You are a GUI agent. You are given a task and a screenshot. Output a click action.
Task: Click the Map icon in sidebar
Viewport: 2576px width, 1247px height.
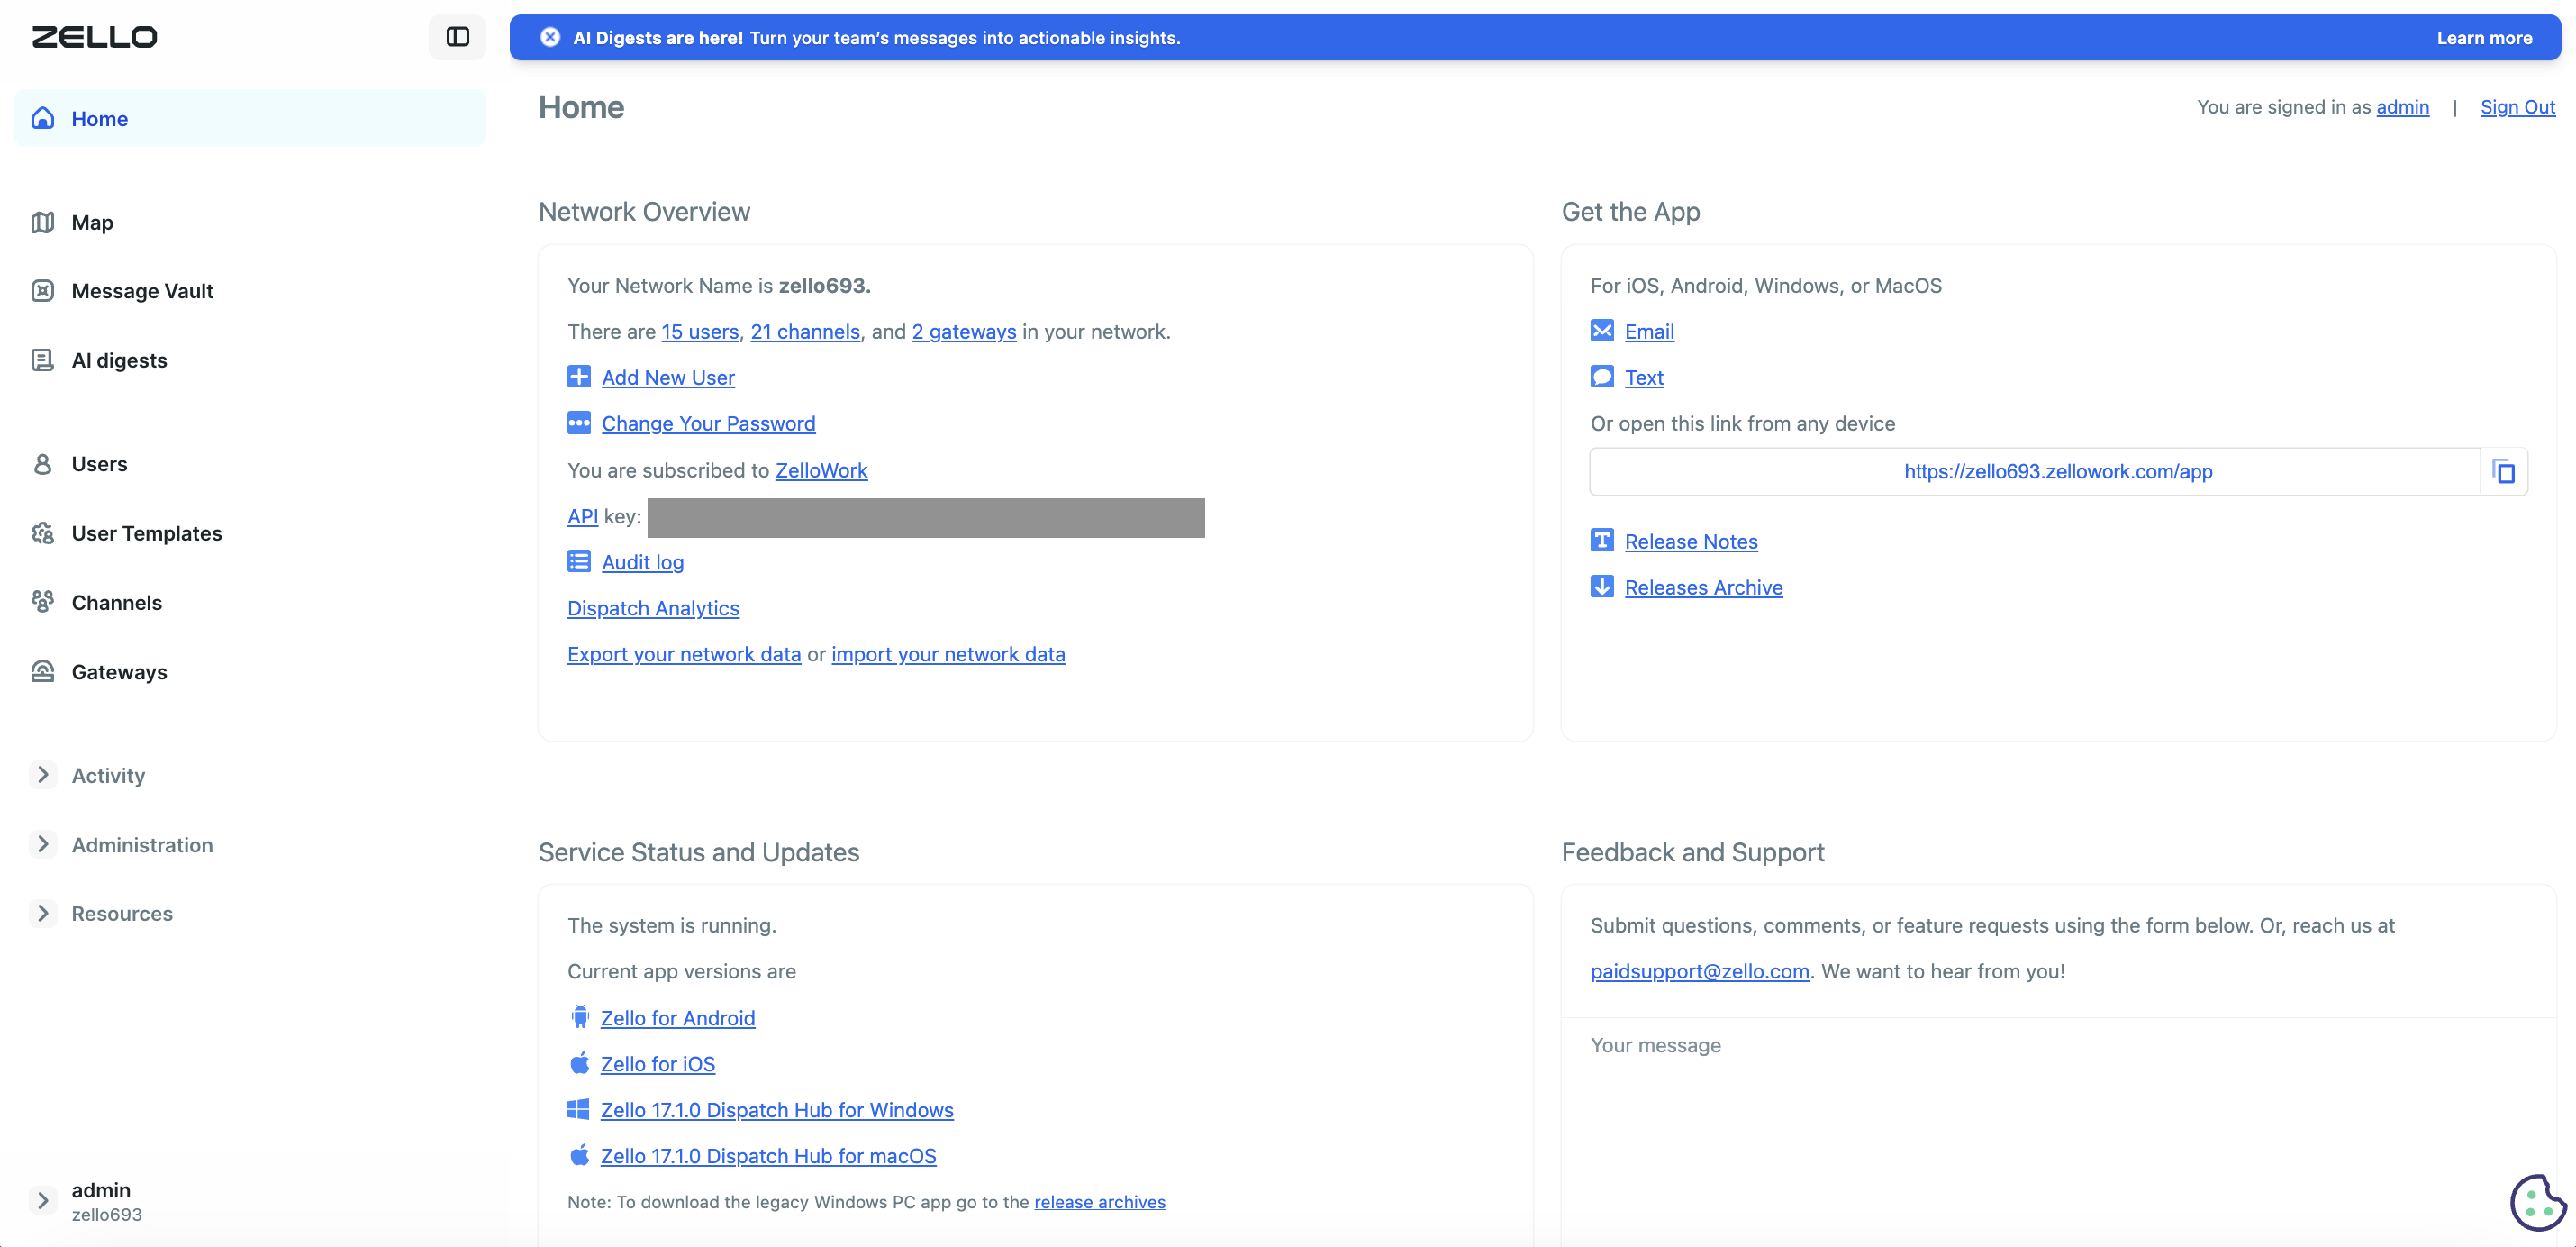43,222
